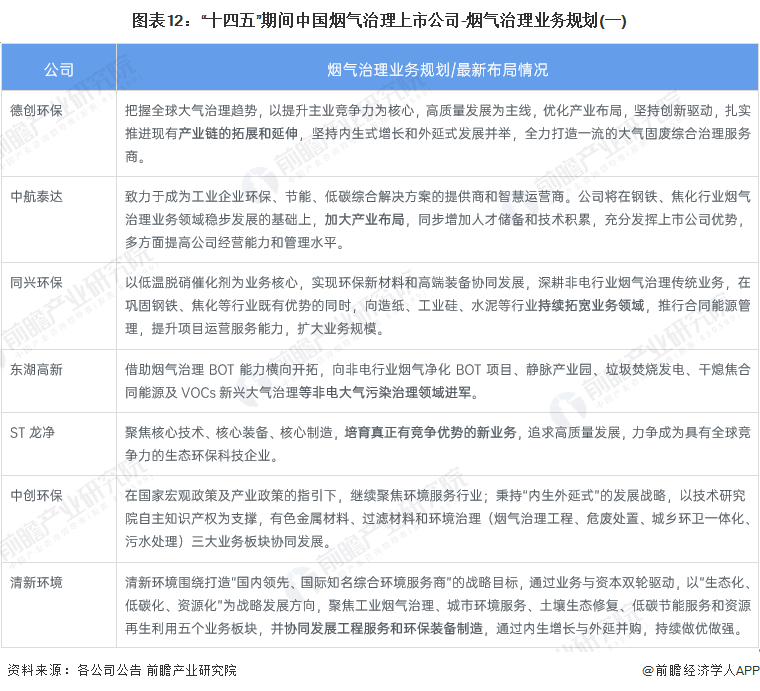Click the text beginning '聚焦核心技术、核心装备'
Screen dimensions: 760x691
coord(438,444)
